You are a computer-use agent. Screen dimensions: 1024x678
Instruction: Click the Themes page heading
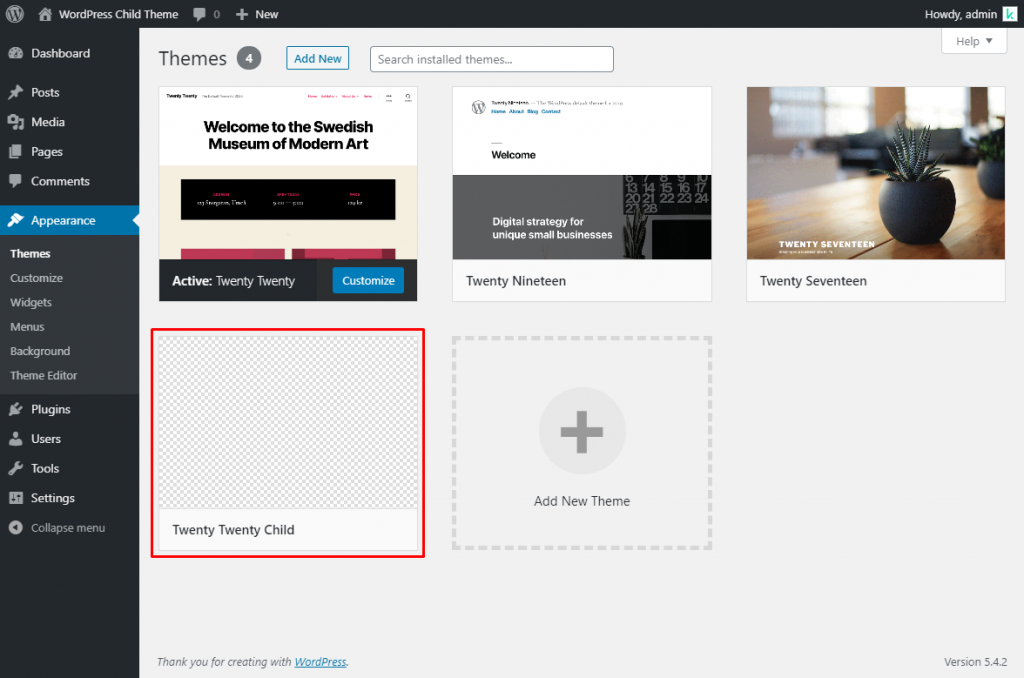pos(193,58)
